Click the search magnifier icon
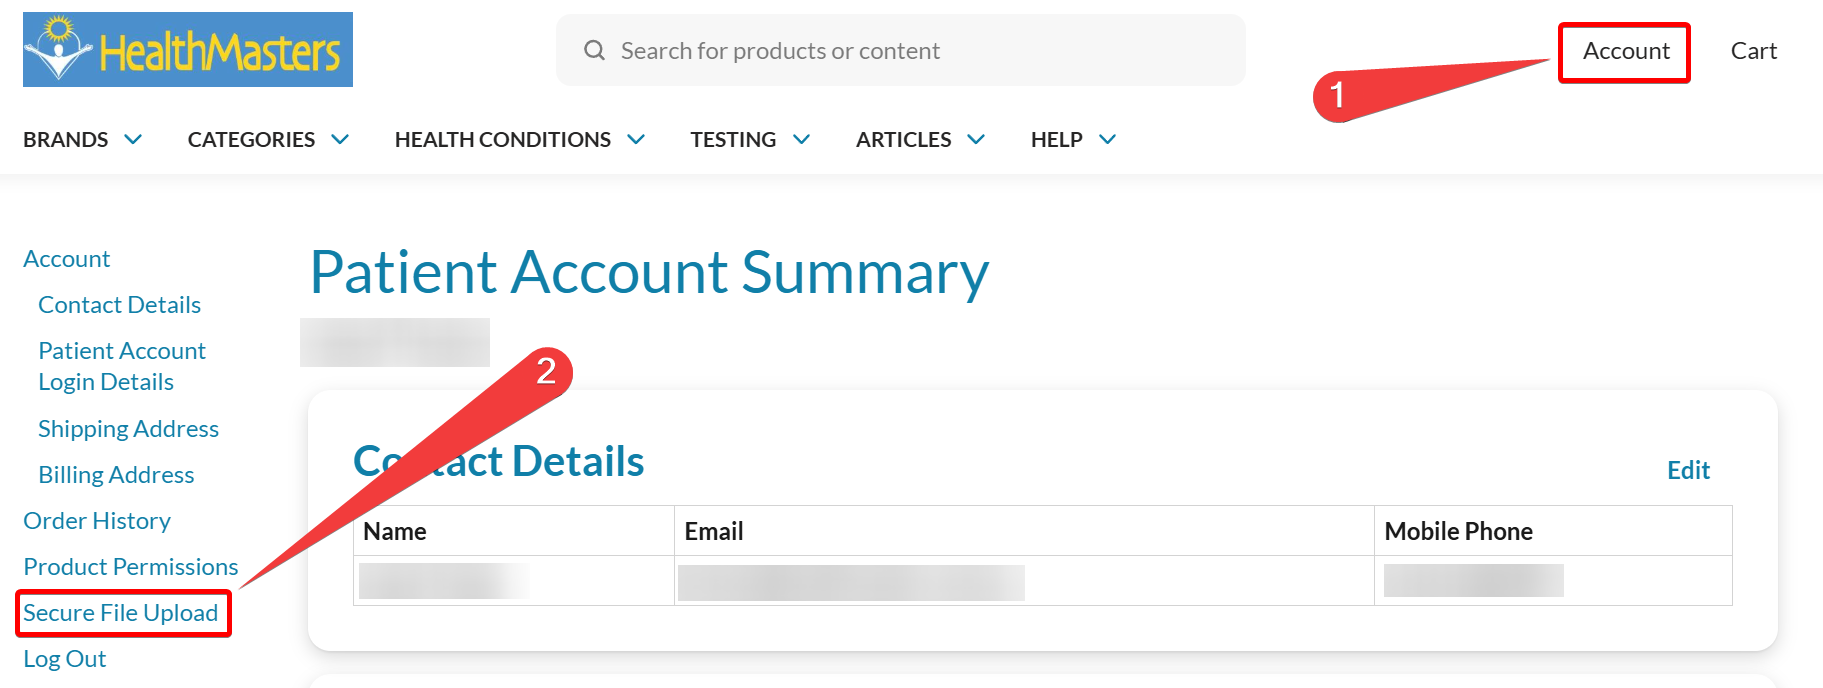Image resolution: width=1823 pixels, height=688 pixels. tap(594, 50)
